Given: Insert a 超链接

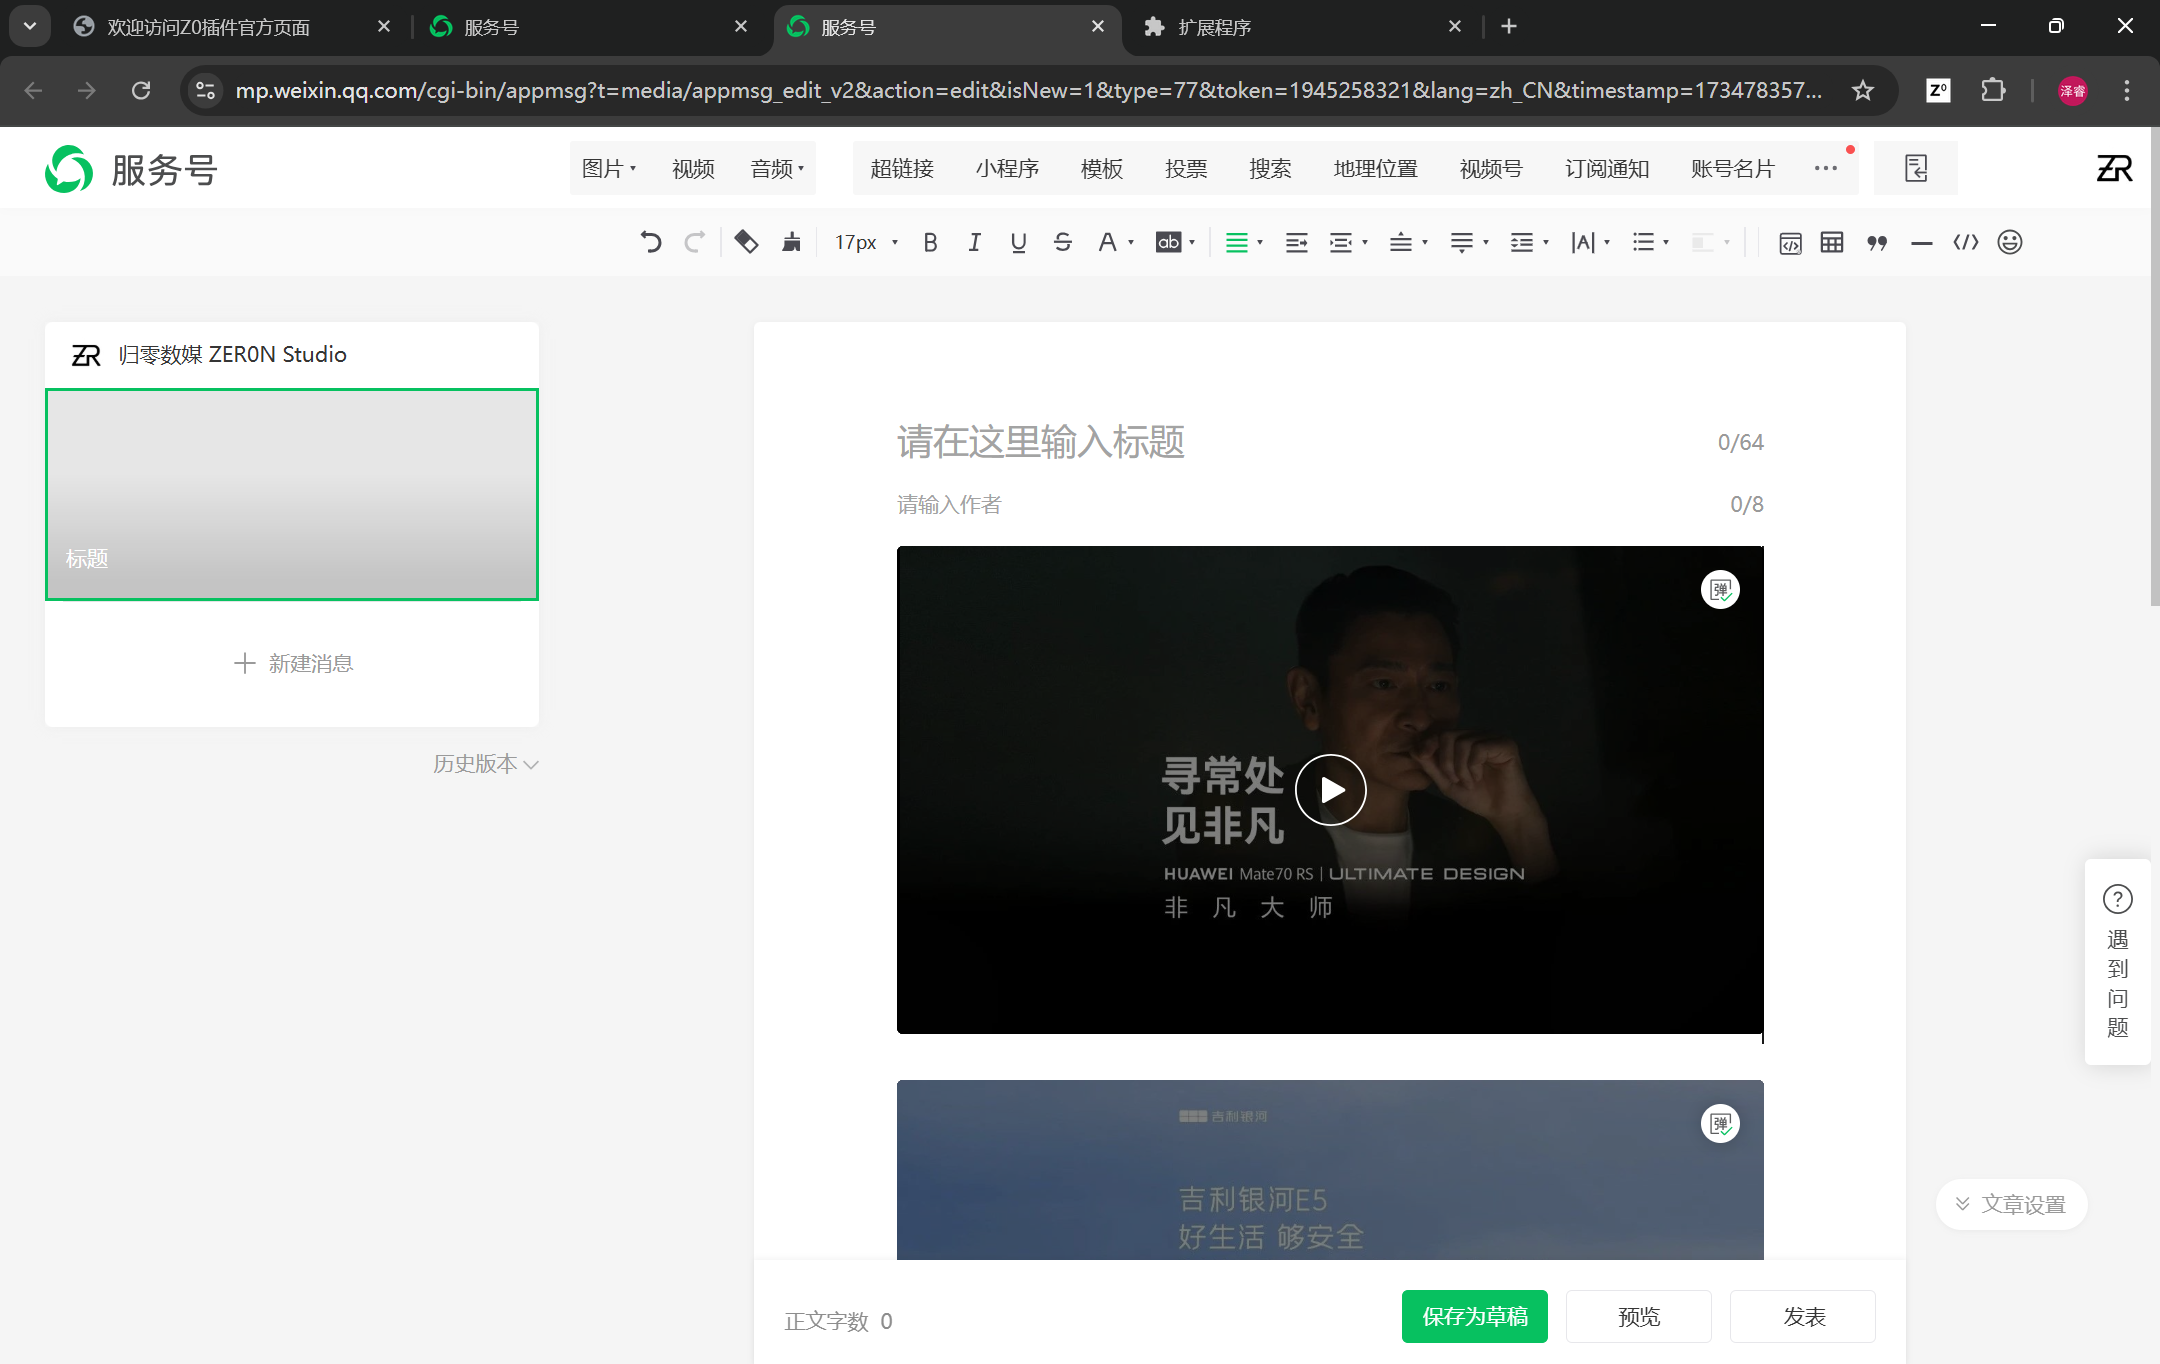Looking at the screenshot, I should [902, 169].
